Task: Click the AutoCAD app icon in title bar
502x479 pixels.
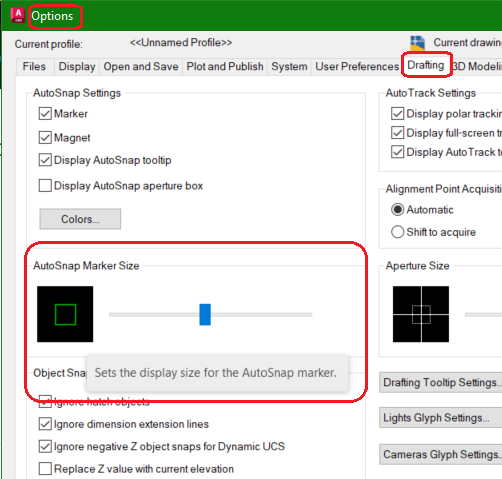Action: (x=18, y=16)
